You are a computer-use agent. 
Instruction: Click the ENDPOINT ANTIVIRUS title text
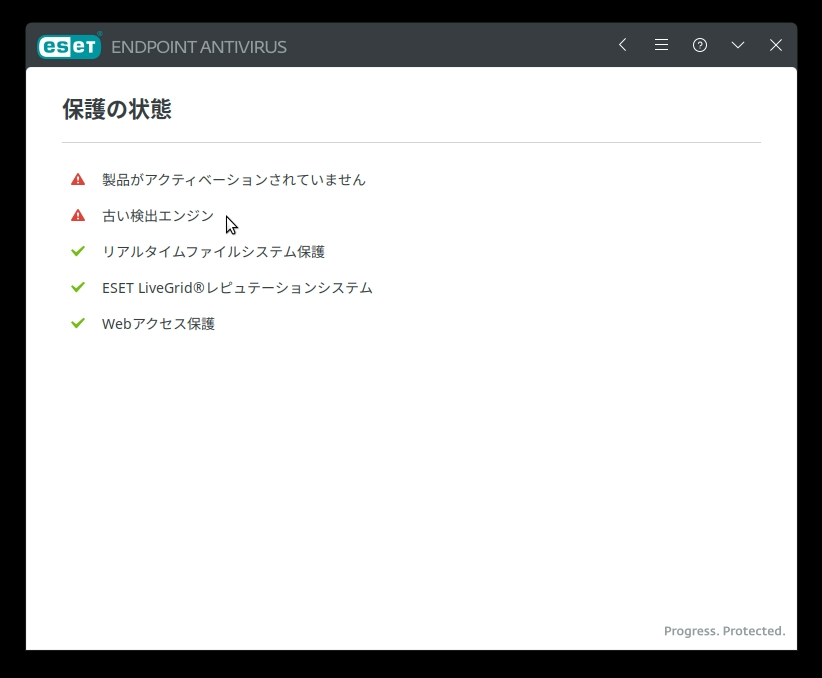[199, 47]
